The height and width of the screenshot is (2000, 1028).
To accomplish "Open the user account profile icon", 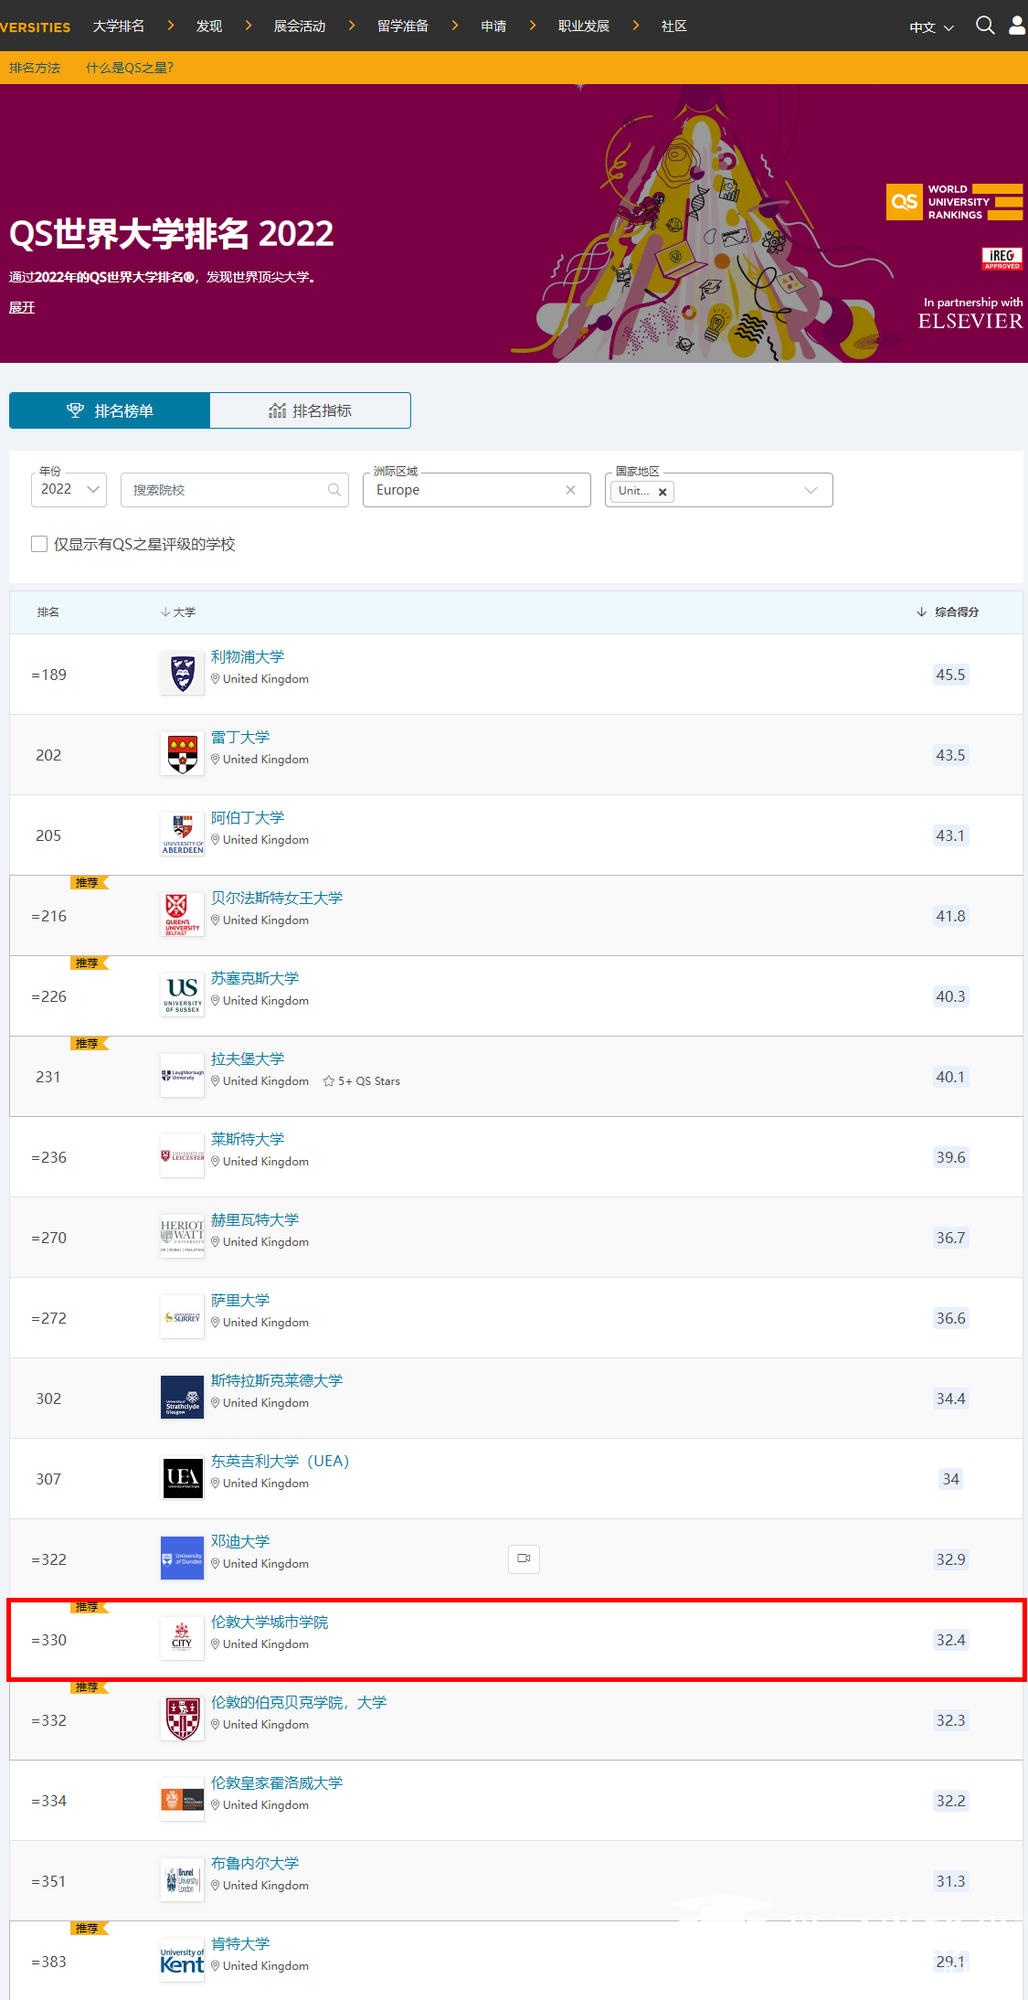I will pyautogui.click(x=1017, y=26).
